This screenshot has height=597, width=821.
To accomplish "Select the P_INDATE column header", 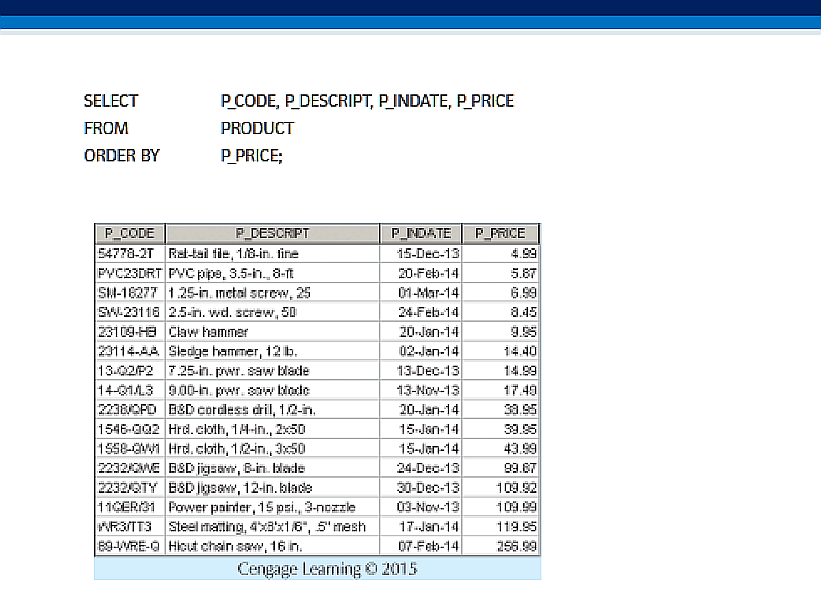I will tap(421, 233).
